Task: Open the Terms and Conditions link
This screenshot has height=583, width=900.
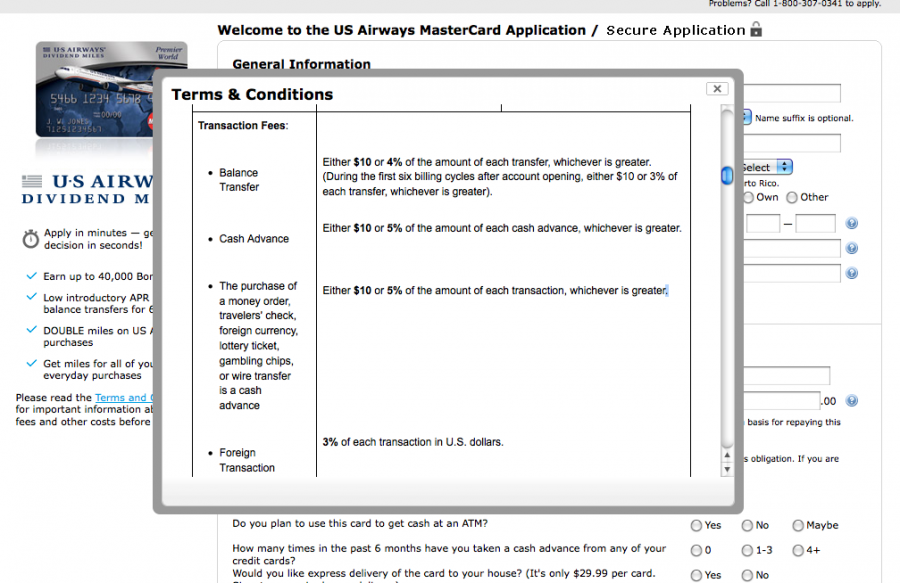Action: pyautogui.click(x=123, y=397)
